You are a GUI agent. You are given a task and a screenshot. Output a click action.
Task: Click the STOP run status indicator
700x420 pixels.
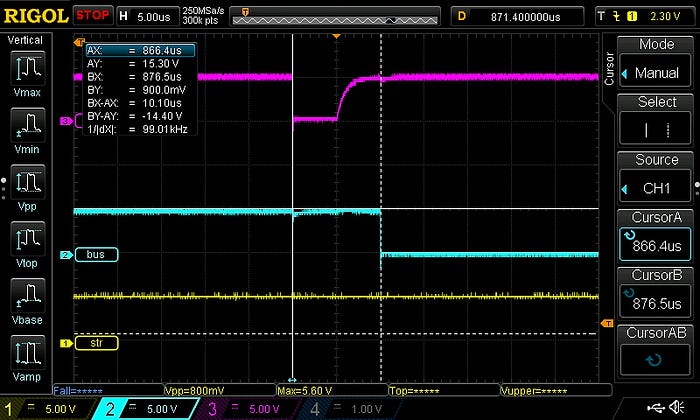[x=92, y=16]
